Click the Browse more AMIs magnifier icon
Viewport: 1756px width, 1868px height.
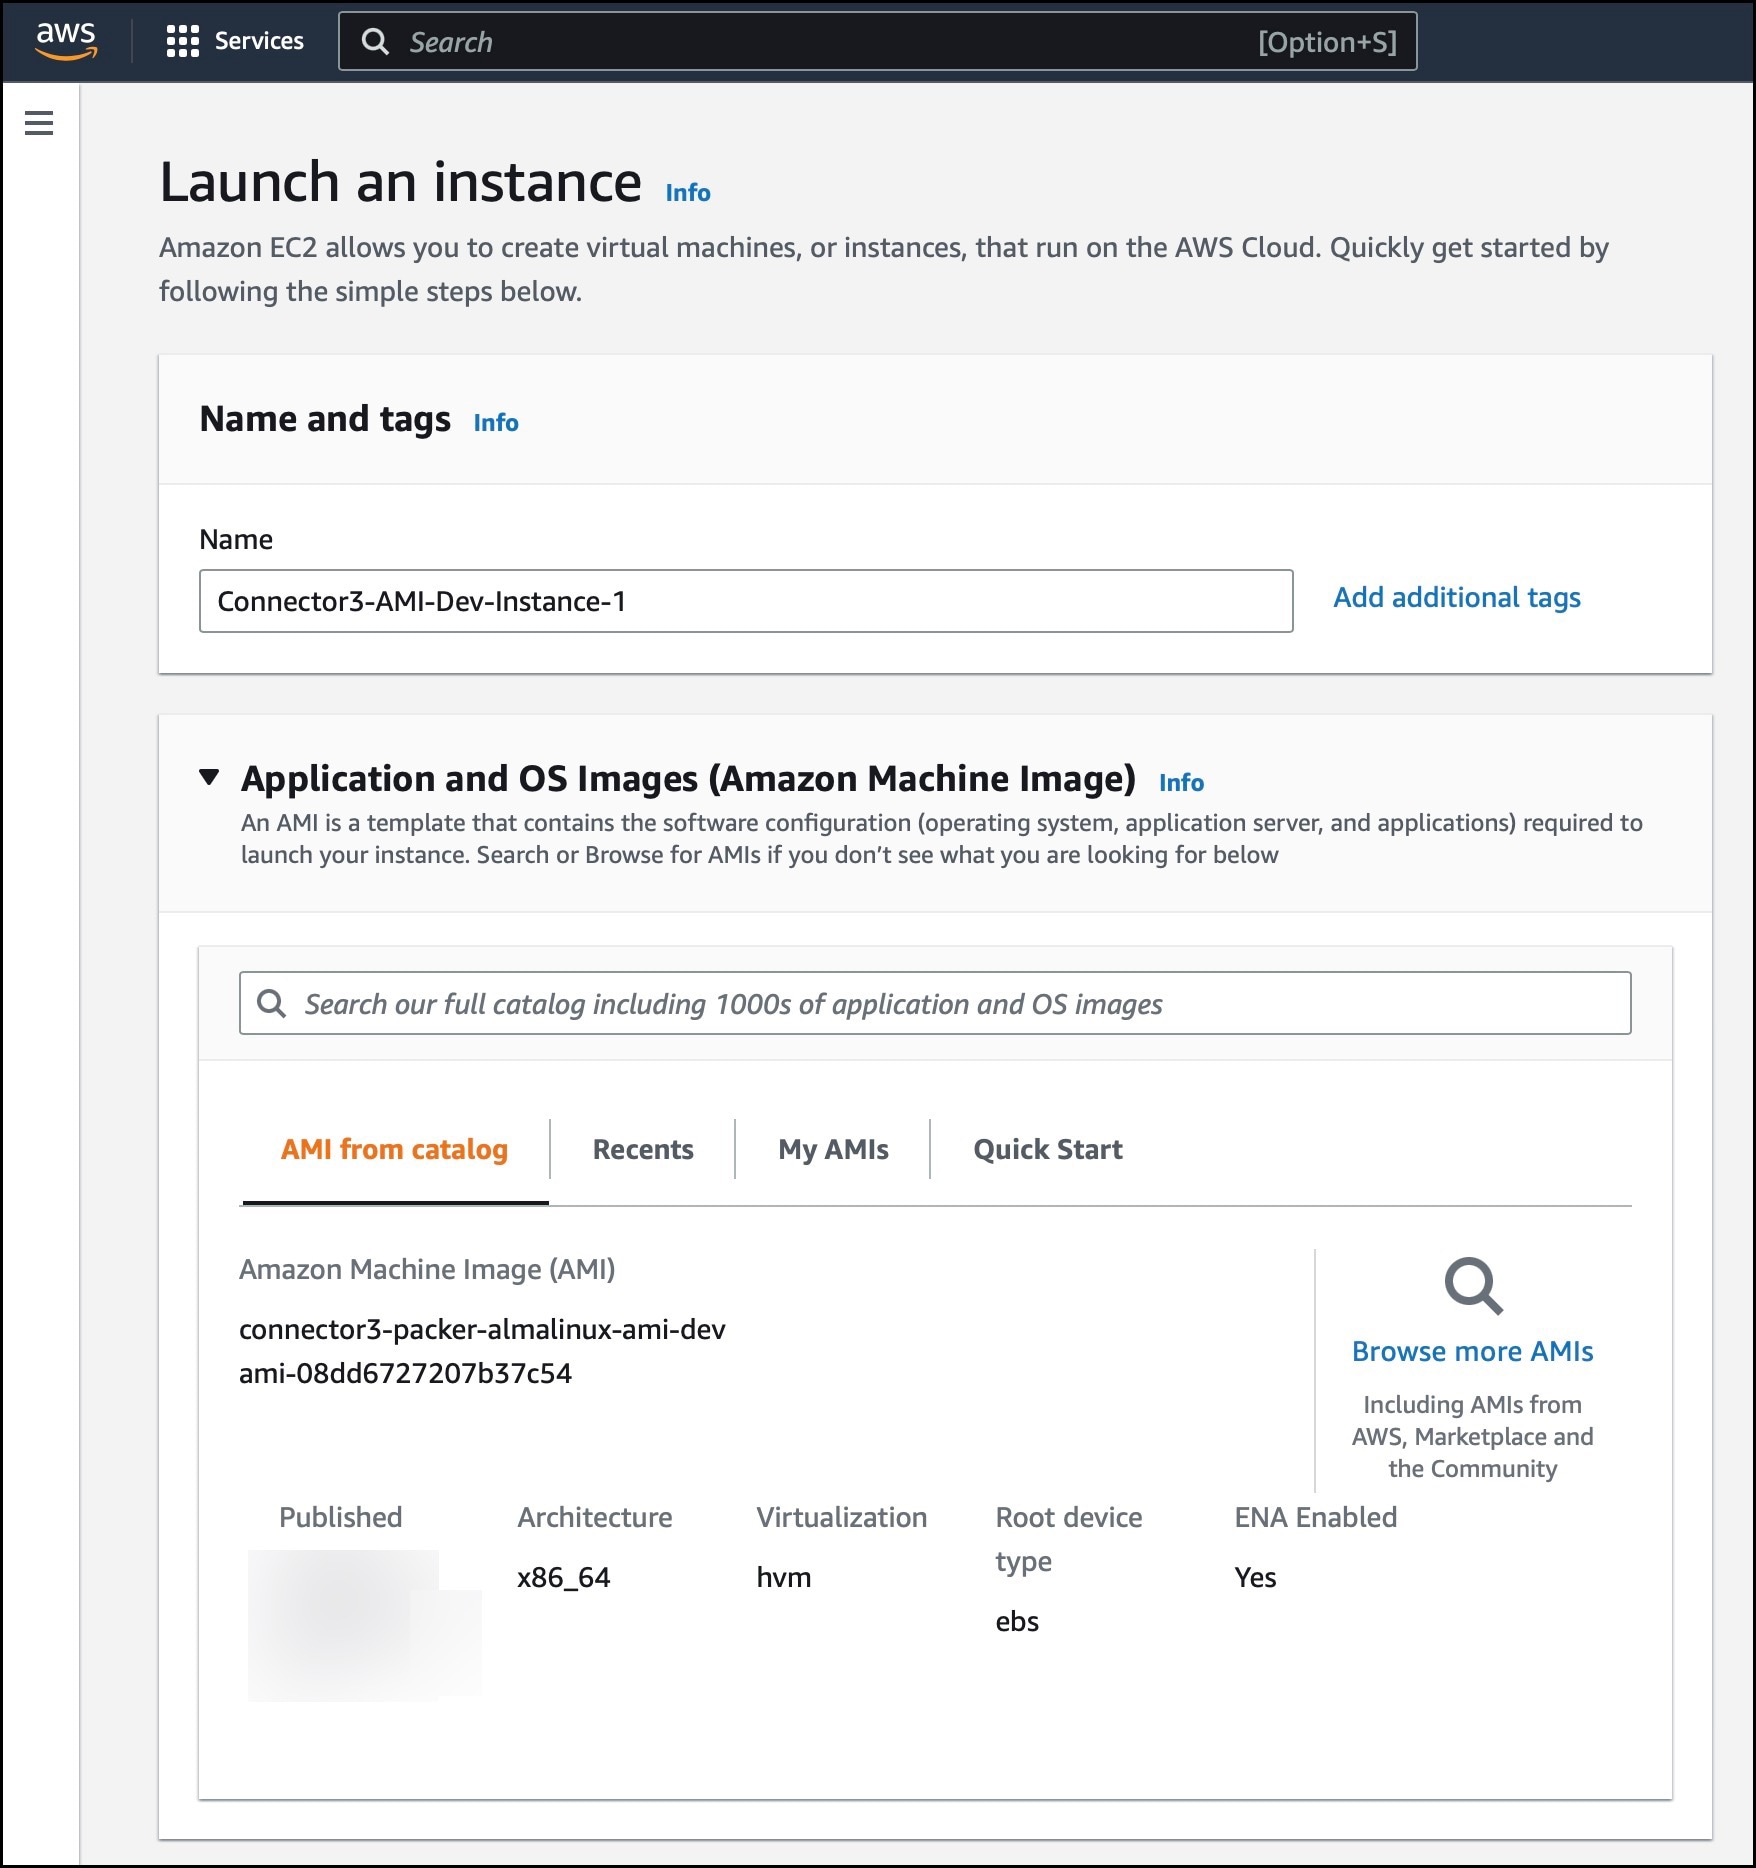click(1473, 1286)
